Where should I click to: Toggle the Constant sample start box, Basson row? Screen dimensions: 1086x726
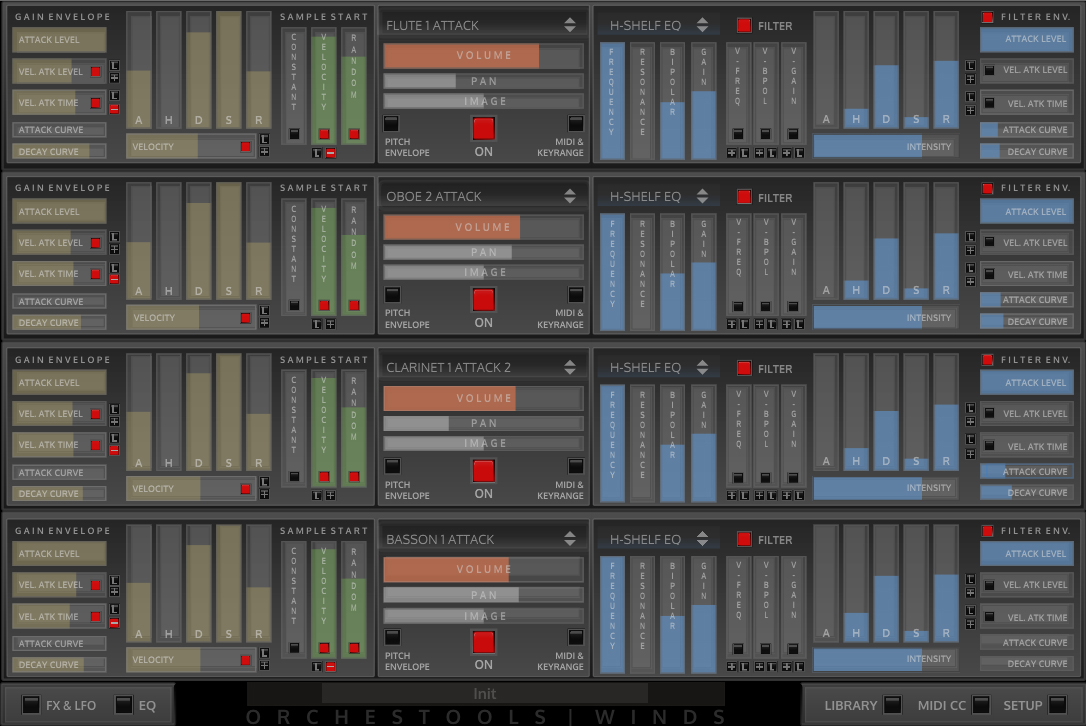click(294, 648)
